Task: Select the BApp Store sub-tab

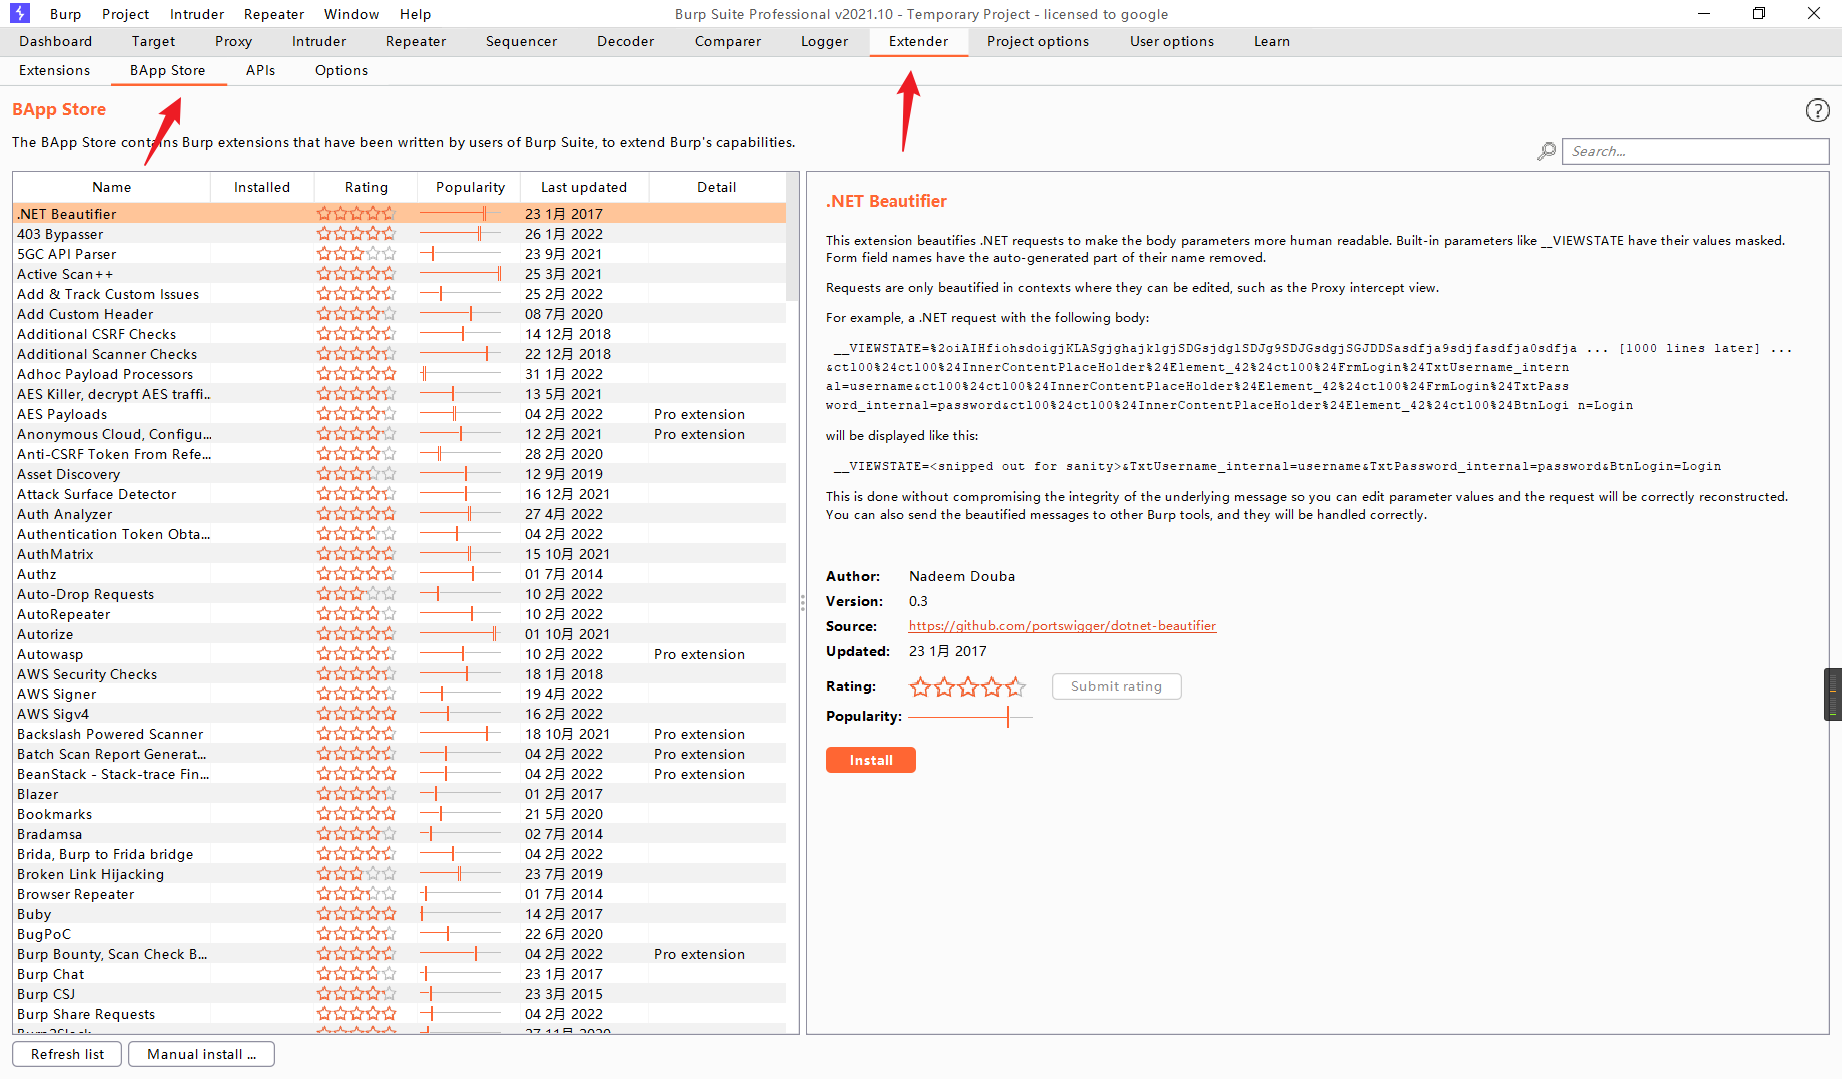Action: tap(167, 70)
